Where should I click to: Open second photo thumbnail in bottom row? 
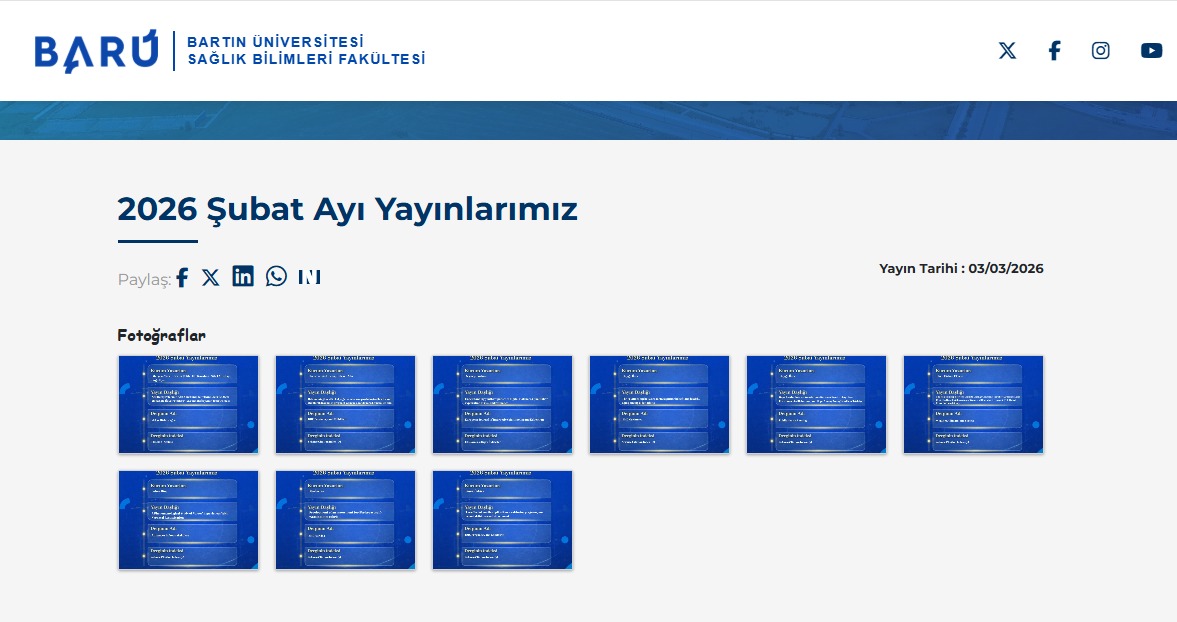coord(345,520)
